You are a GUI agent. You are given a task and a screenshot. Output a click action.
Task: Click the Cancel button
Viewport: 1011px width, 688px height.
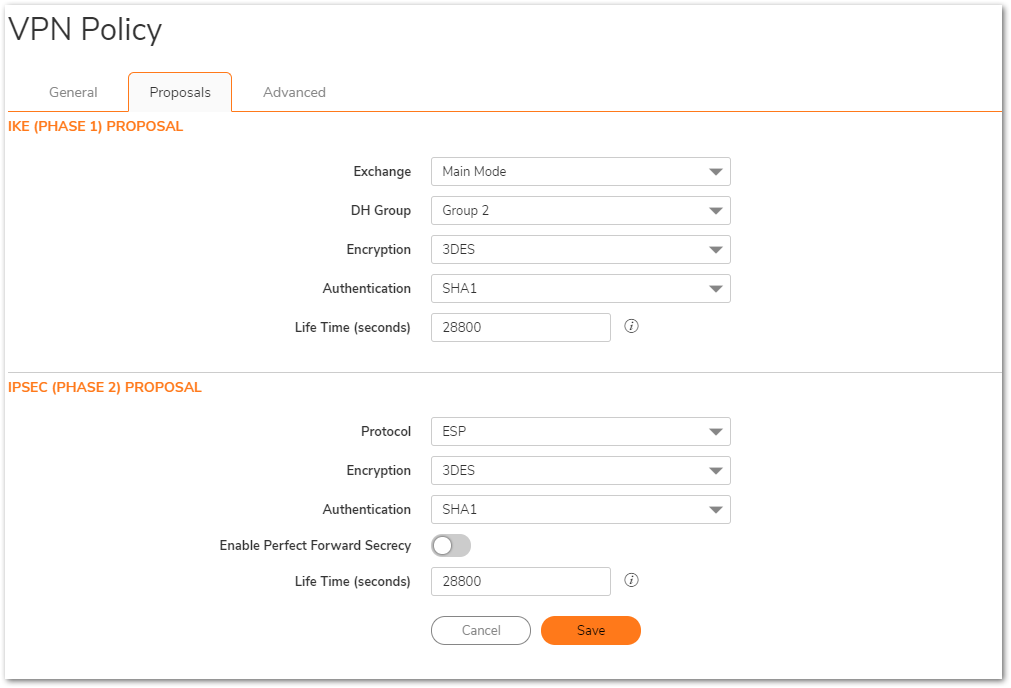click(x=481, y=631)
